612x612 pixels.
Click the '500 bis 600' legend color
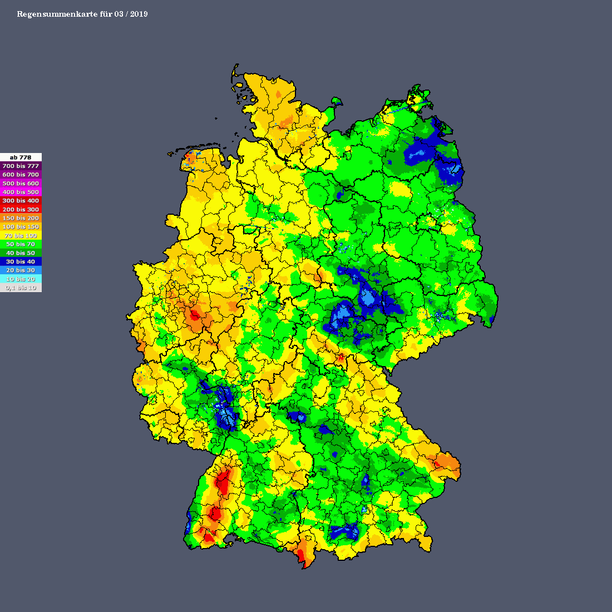pyautogui.click(x=20, y=183)
